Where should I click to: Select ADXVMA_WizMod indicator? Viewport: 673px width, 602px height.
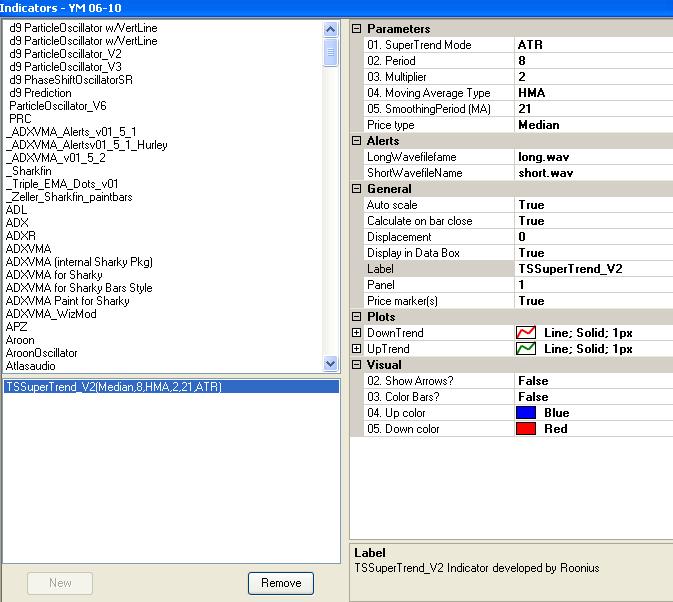click(51, 314)
